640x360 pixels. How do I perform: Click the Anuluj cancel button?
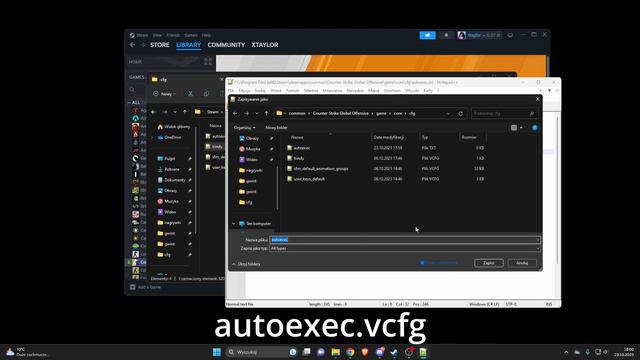click(x=522, y=263)
